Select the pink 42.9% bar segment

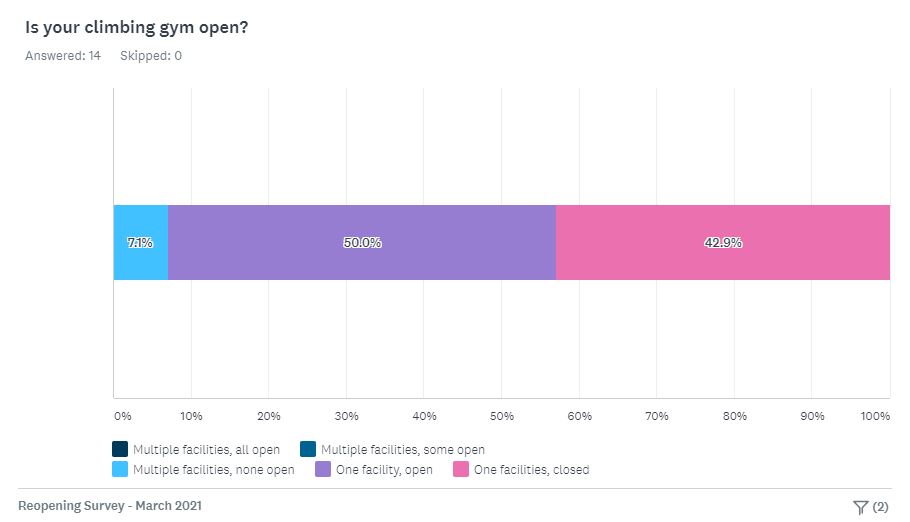723,242
